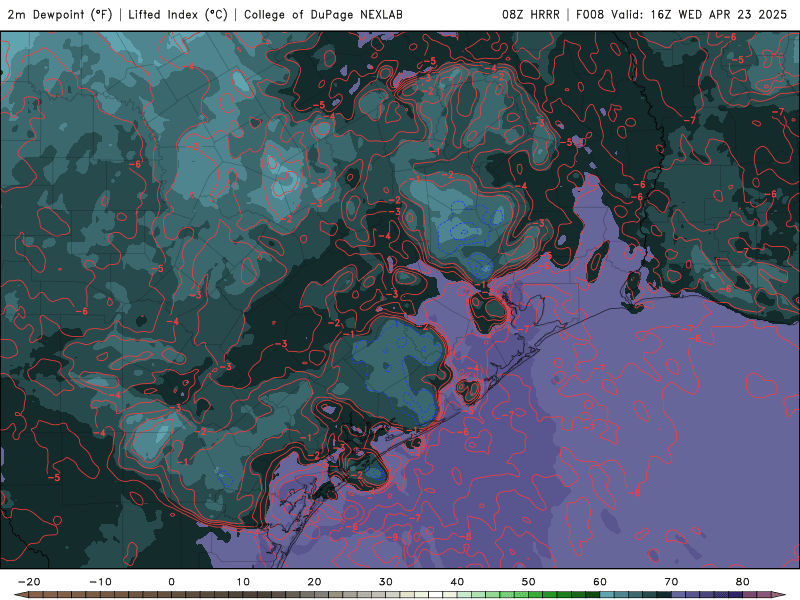Viewport: 800px width, 600px height.
Task: Click the "Lifted Index (°C)" title text
Action: point(178,14)
